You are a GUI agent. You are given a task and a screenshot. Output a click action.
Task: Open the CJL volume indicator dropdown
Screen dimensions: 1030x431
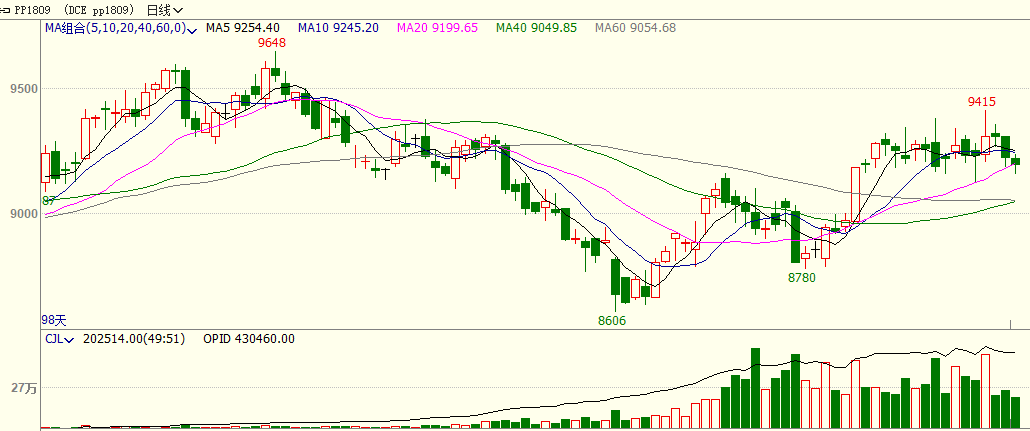coord(59,339)
